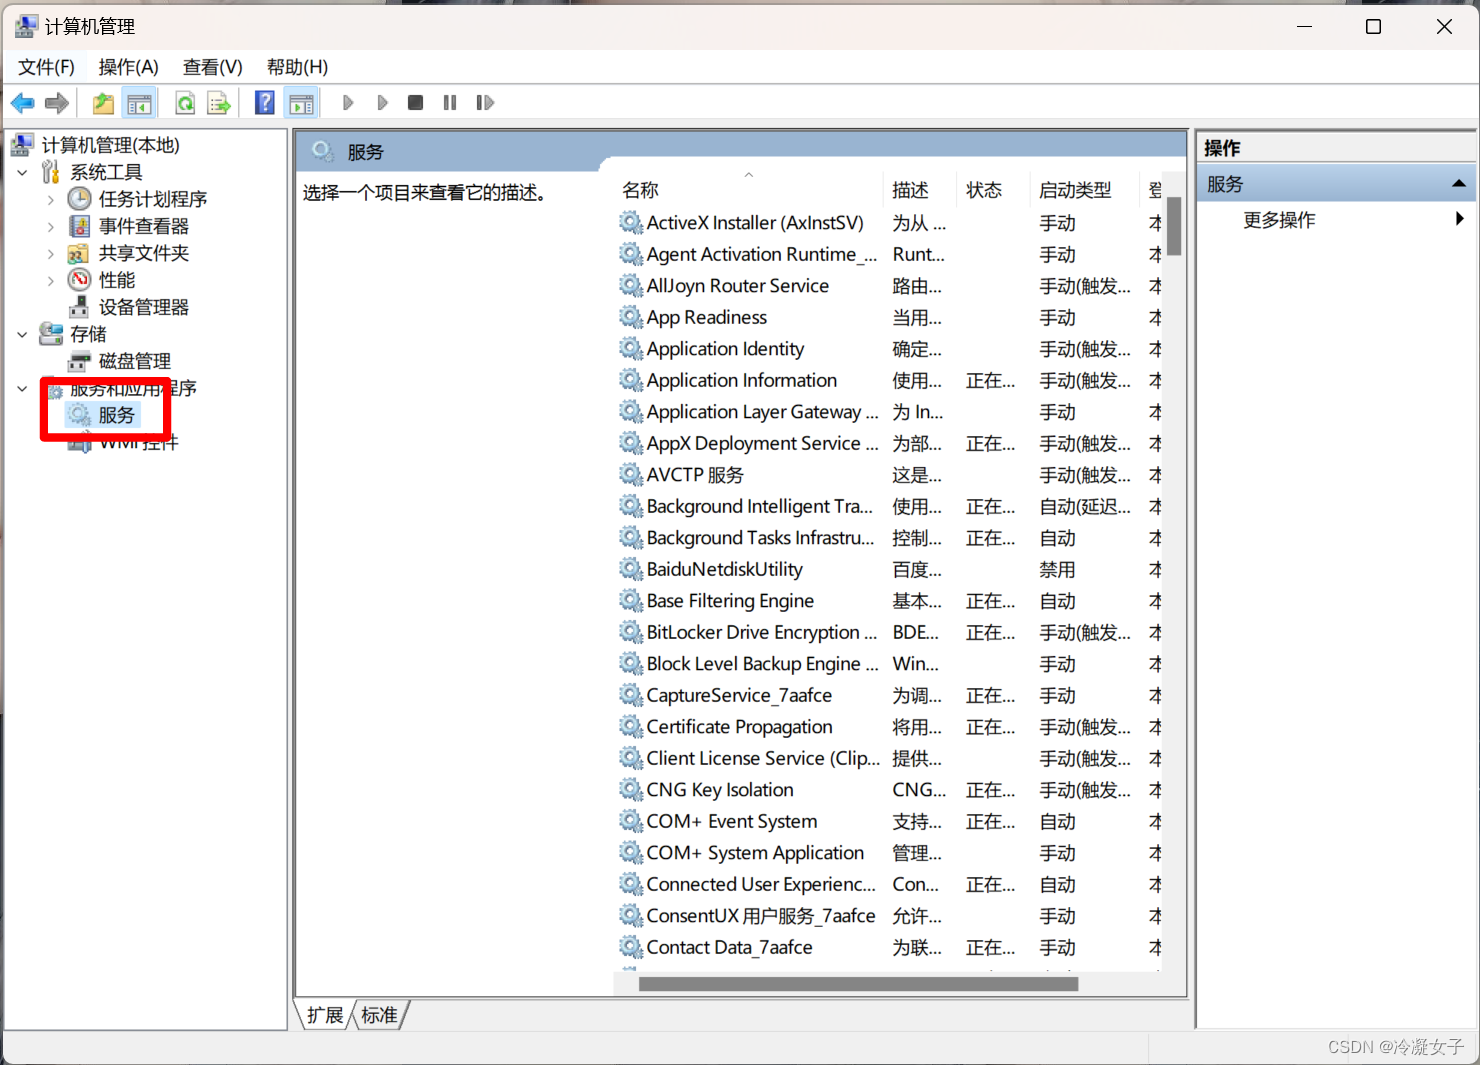Click the Forward arrow toolbar icon
This screenshot has height=1065, width=1480.
pyautogui.click(x=57, y=103)
